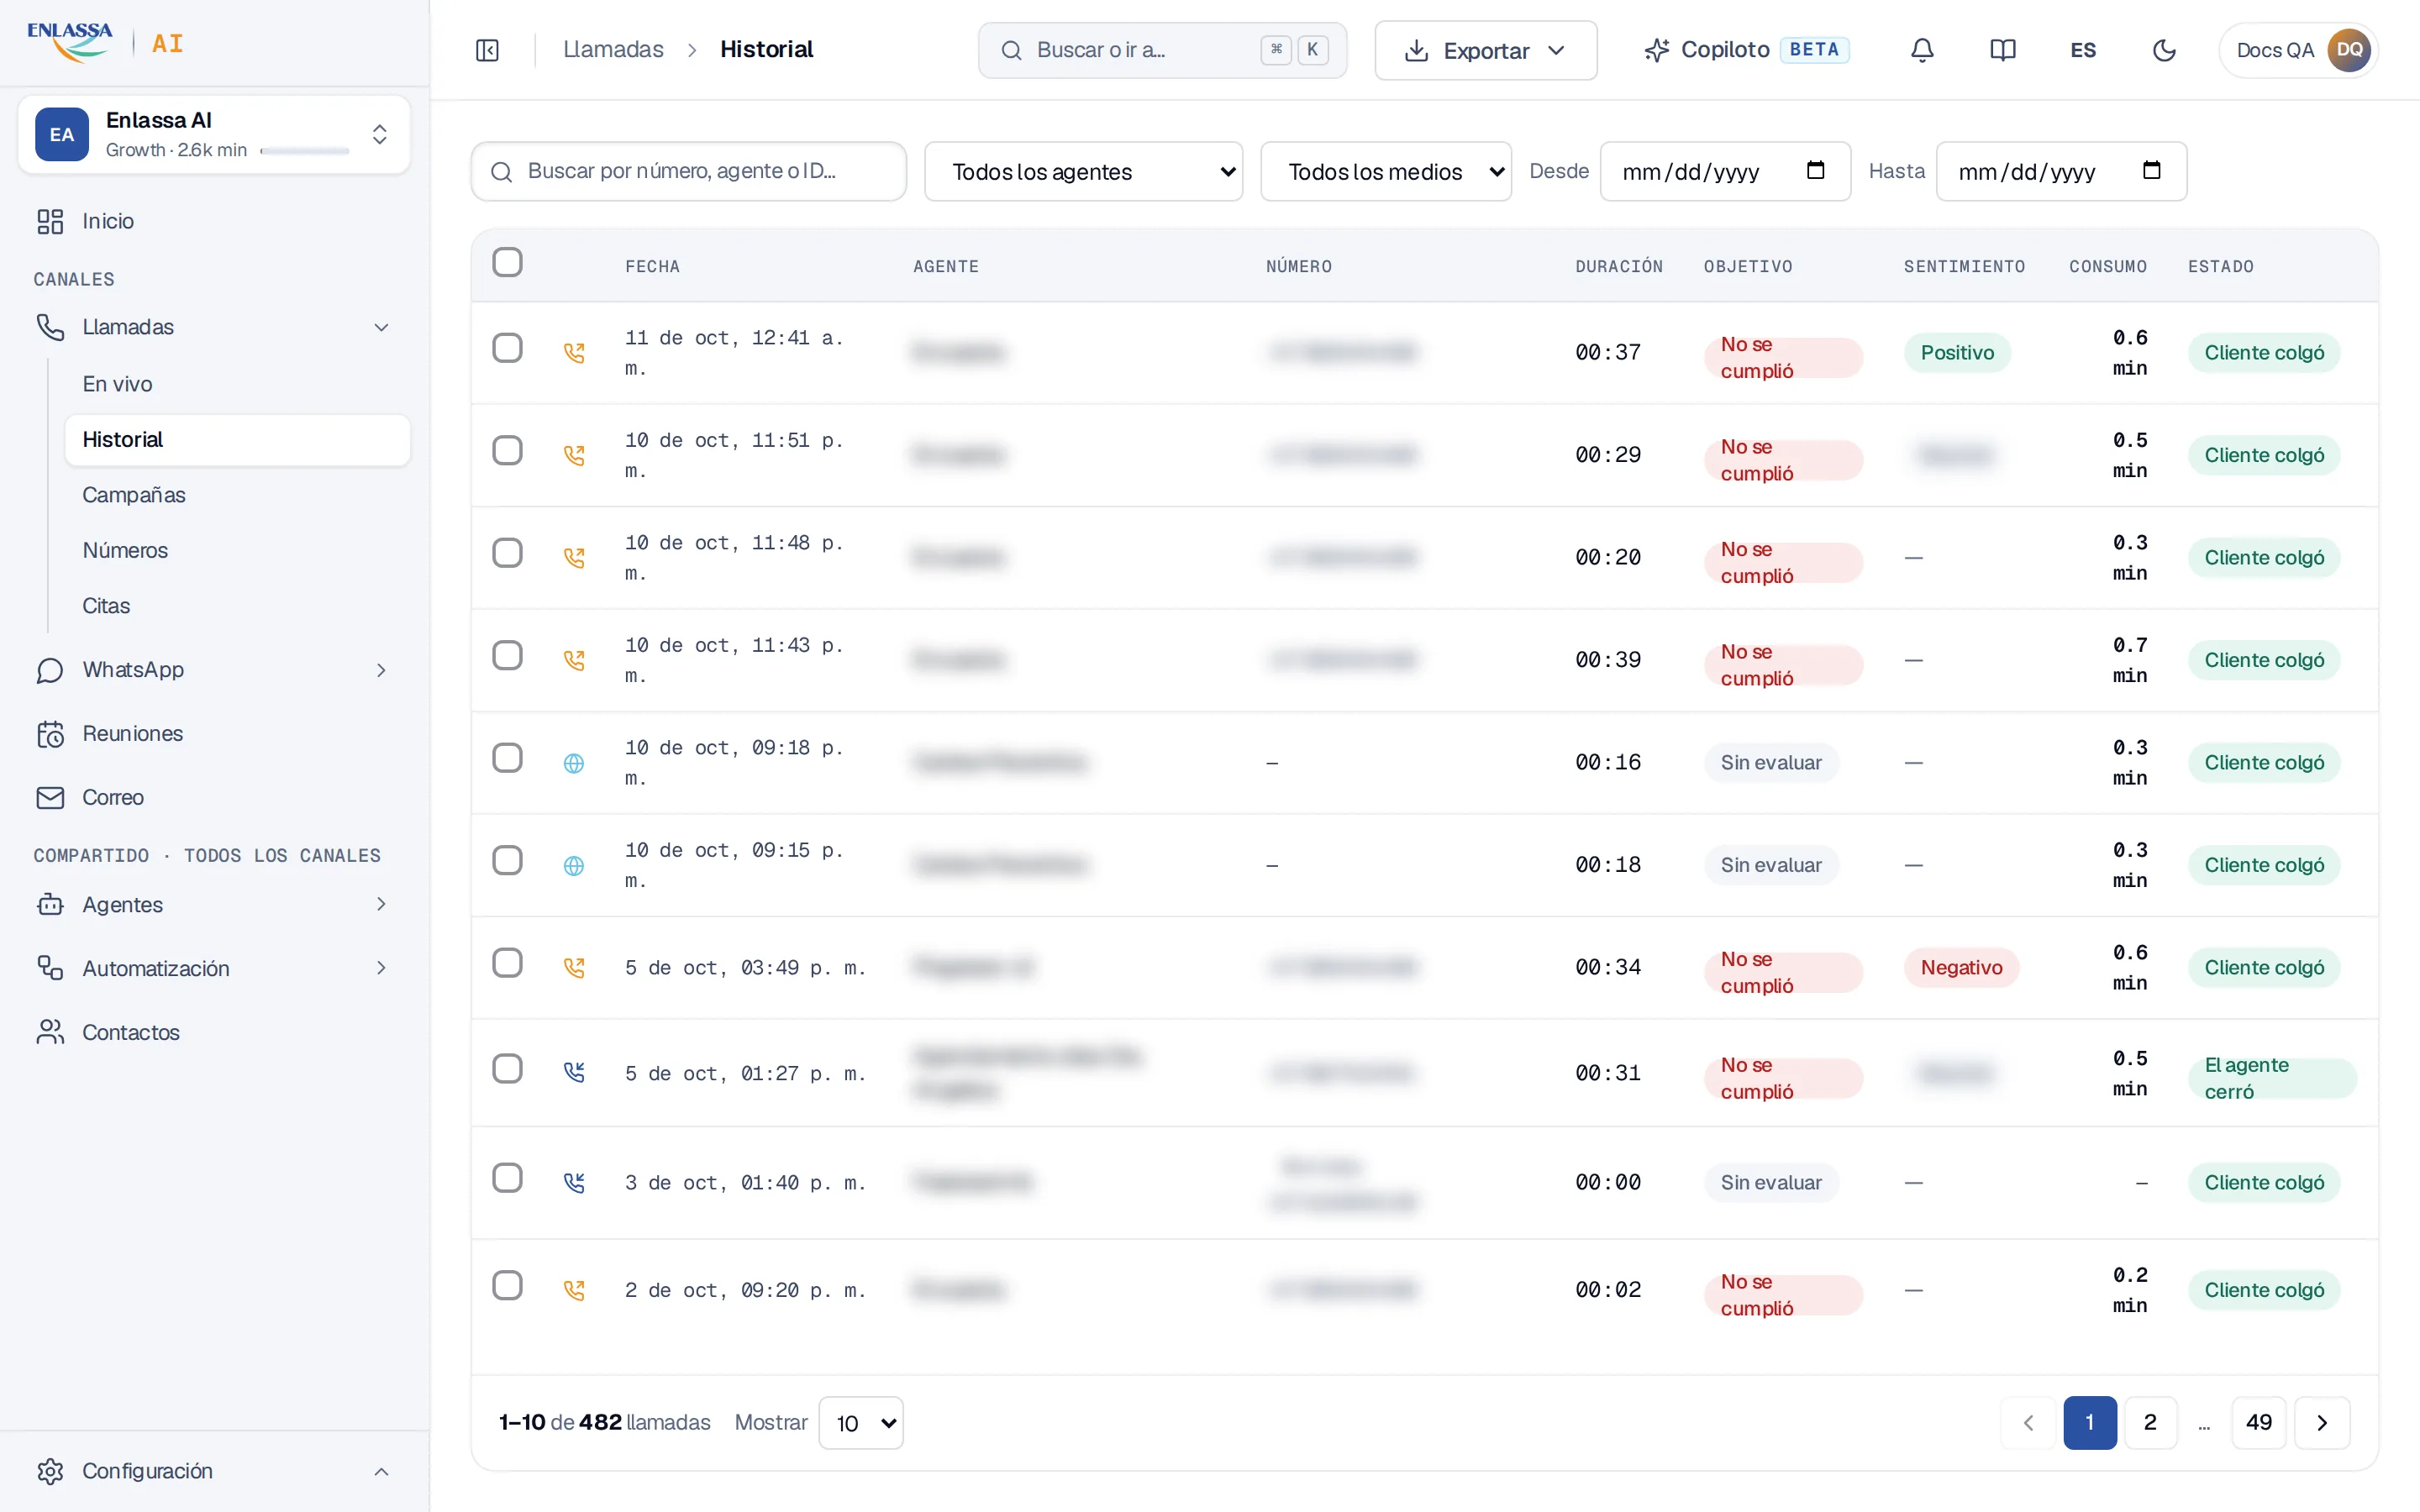The height and width of the screenshot is (1512, 2420).
Task: Open the Mostrar rows-per-page dropdown
Action: 861,1423
